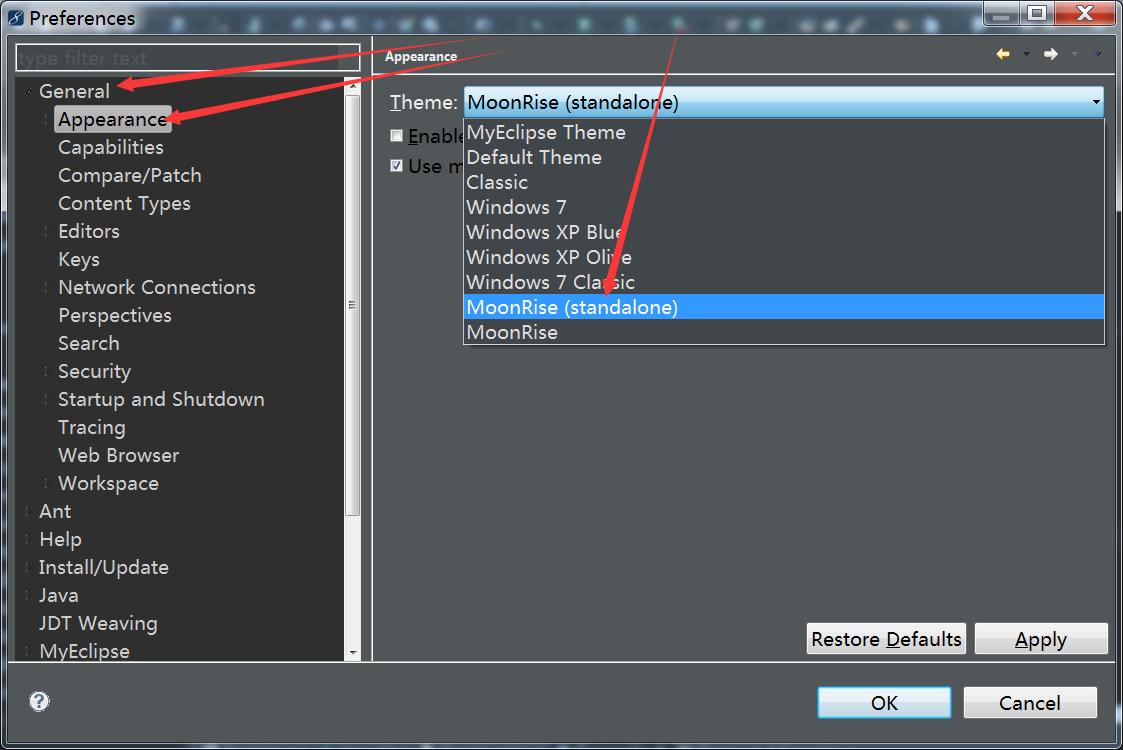Click the tree scrollbar up arrow
Viewport: 1123px width, 750px height.
352,85
